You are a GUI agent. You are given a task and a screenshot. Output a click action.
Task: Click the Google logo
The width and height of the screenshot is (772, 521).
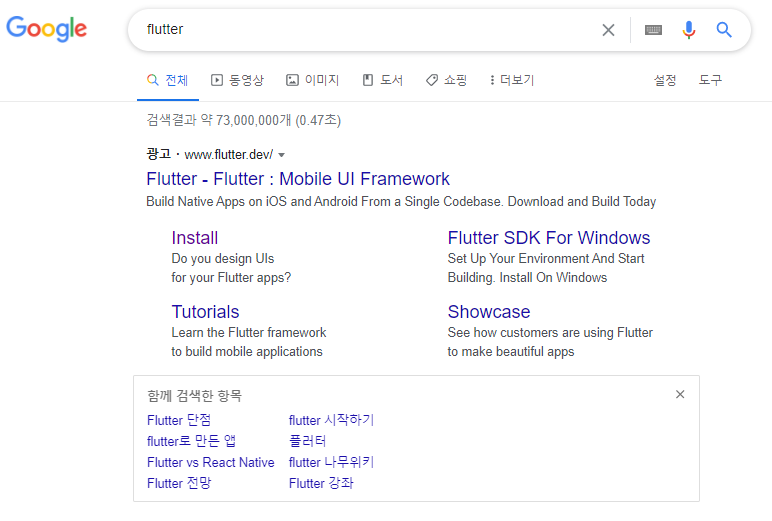click(46, 29)
